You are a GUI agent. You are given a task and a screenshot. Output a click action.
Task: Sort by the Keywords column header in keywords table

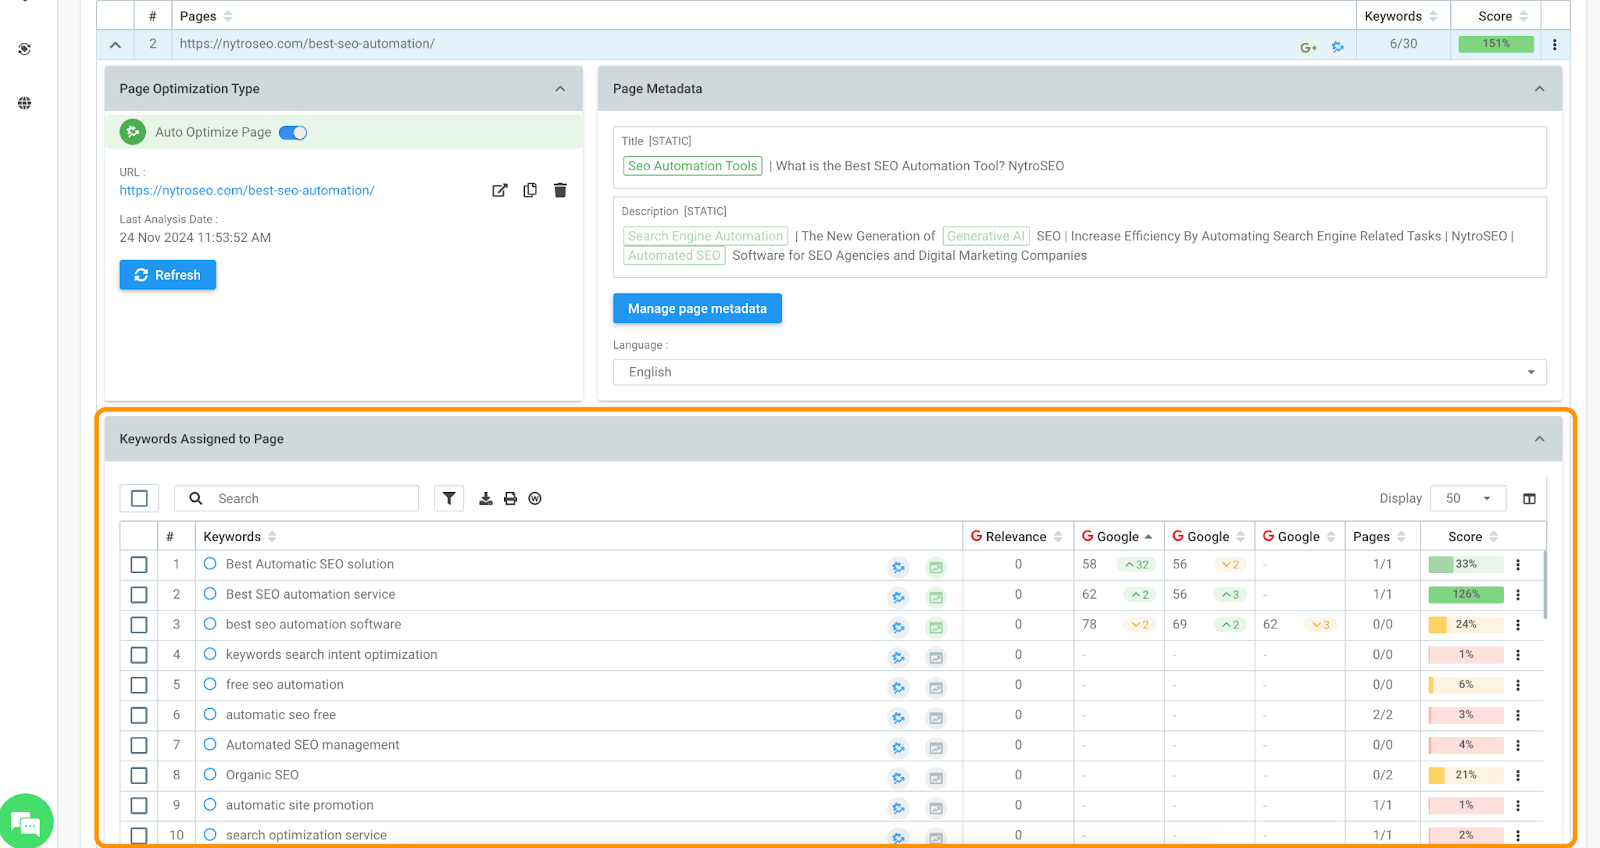pos(240,537)
